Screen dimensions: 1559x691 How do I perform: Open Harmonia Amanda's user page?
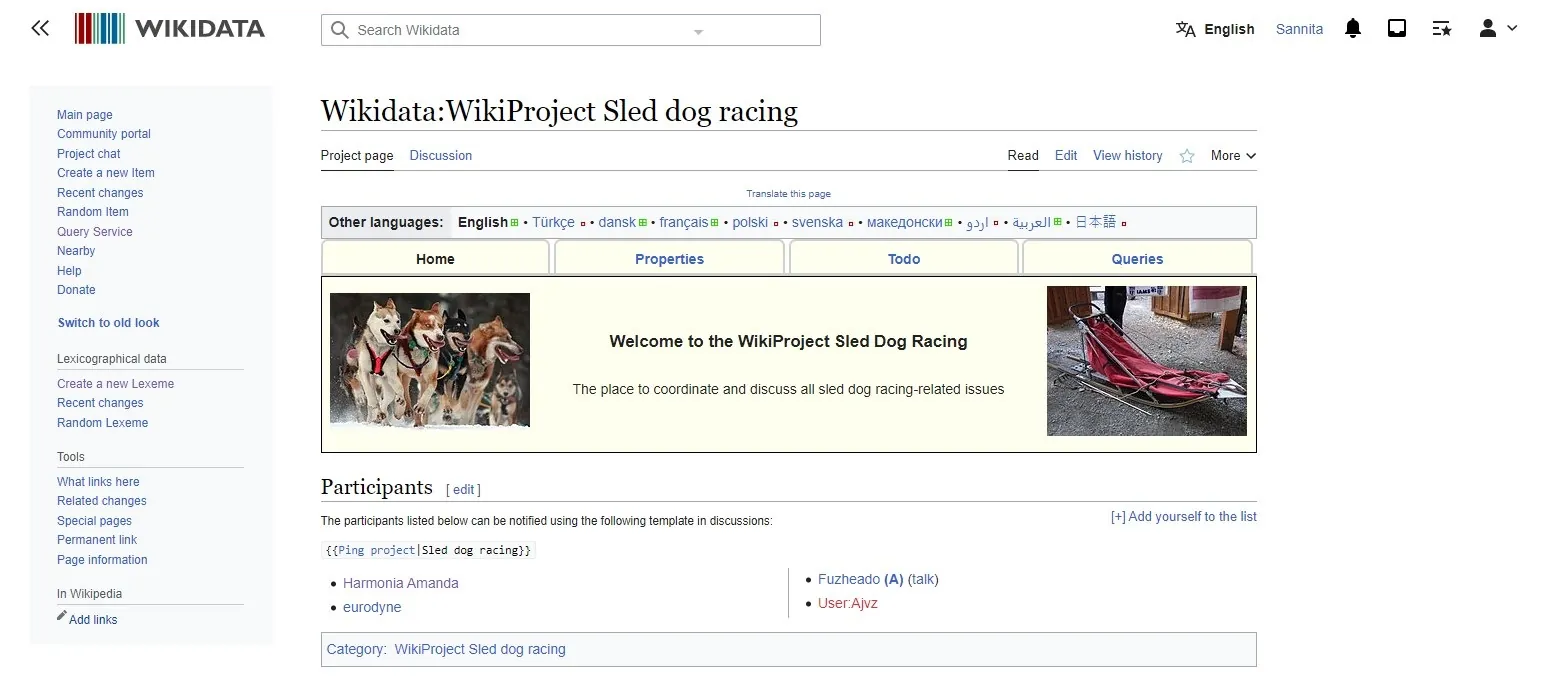(x=400, y=583)
